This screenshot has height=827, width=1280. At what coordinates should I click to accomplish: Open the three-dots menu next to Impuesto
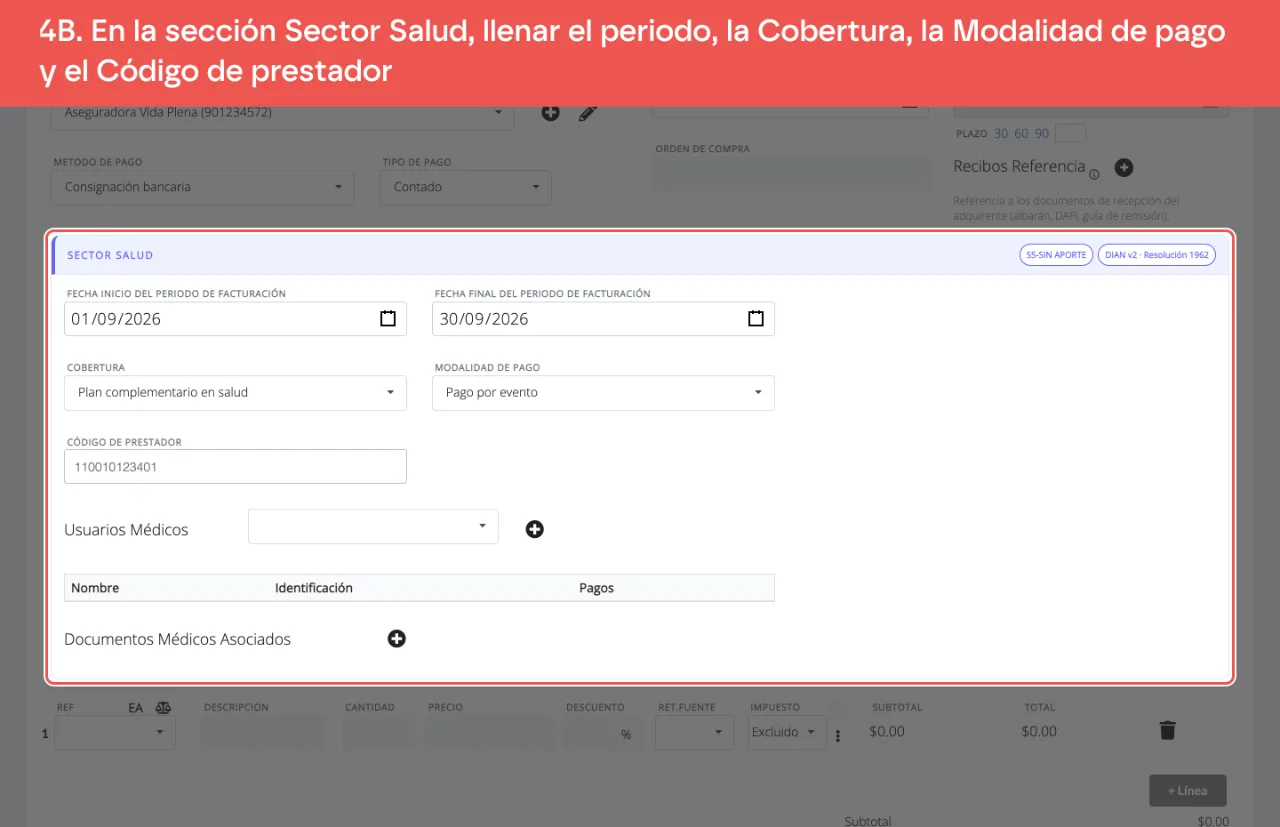tap(838, 736)
